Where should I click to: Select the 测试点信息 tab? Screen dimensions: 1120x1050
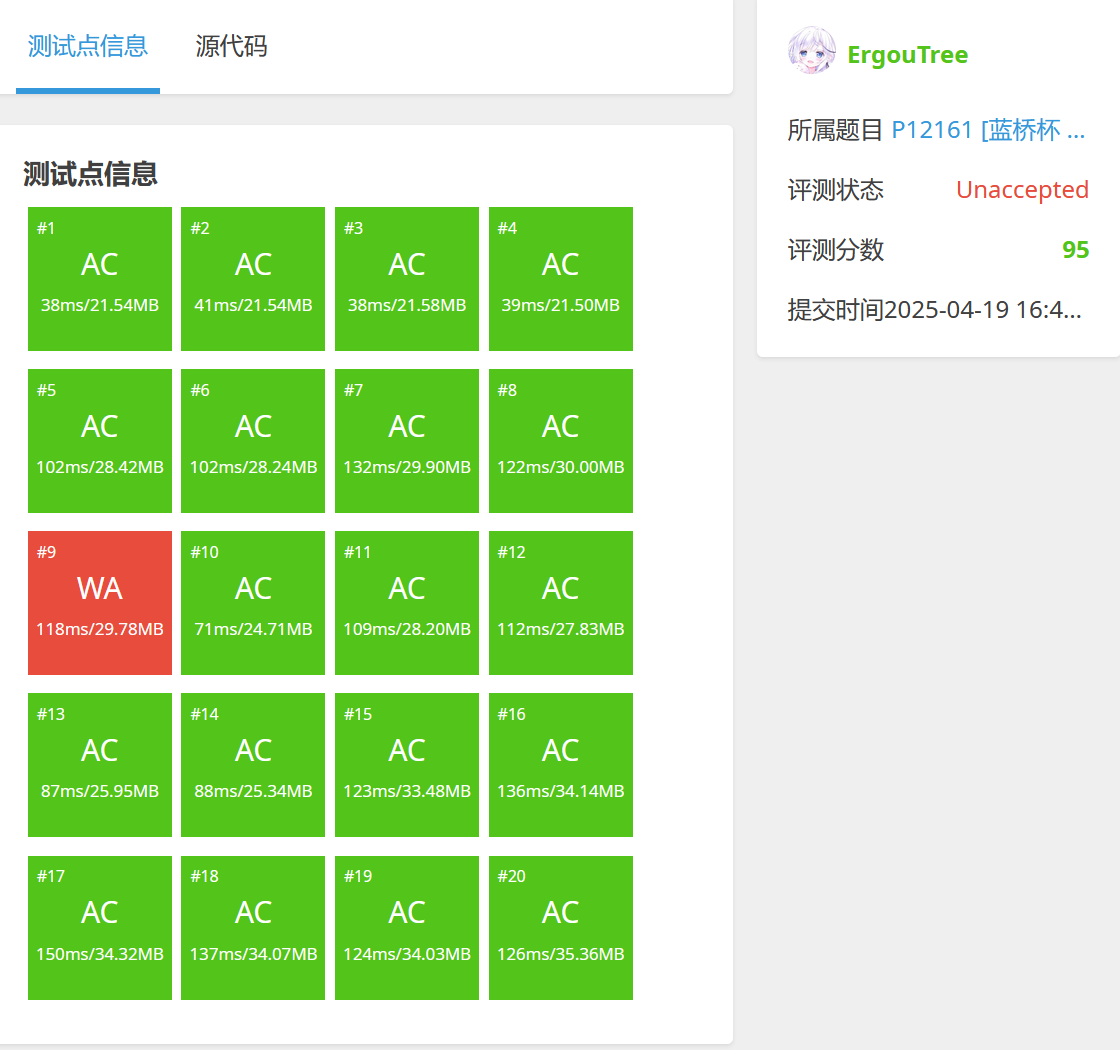(x=88, y=46)
